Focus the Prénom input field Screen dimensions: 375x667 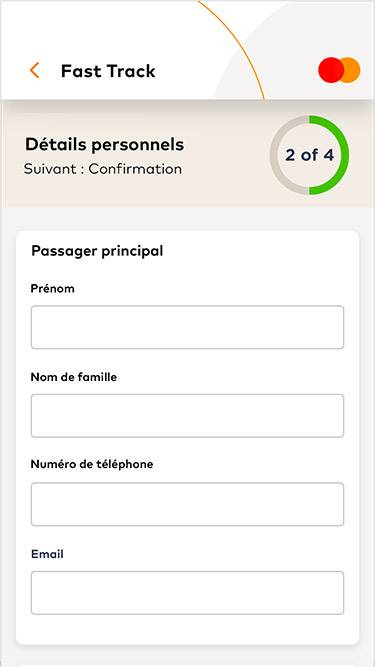click(x=187, y=327)
